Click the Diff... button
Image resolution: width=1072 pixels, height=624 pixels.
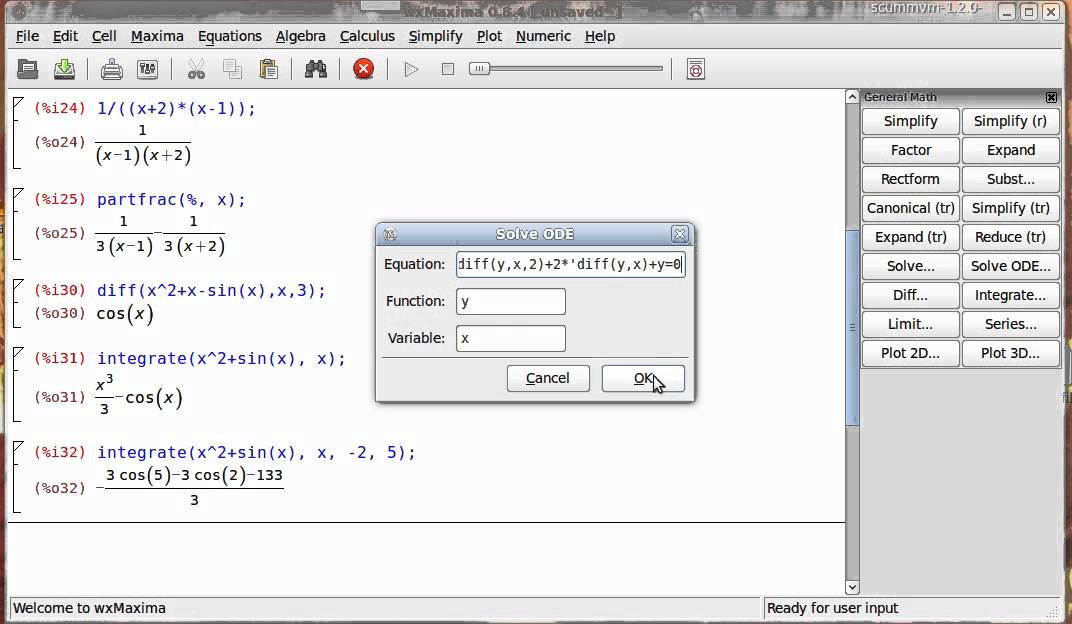click(x=911, y=295)
